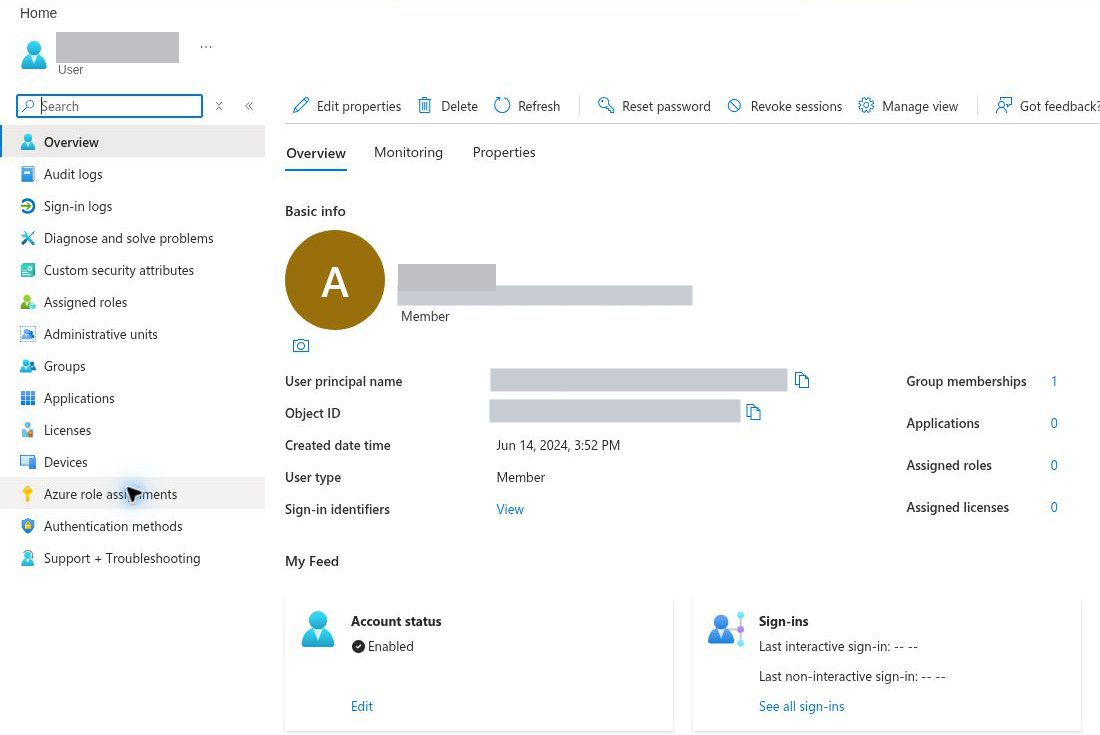Viewport: 1100px width, 735px height.
Task: Focus the sidebar Search field
Action: coord(109,106)
